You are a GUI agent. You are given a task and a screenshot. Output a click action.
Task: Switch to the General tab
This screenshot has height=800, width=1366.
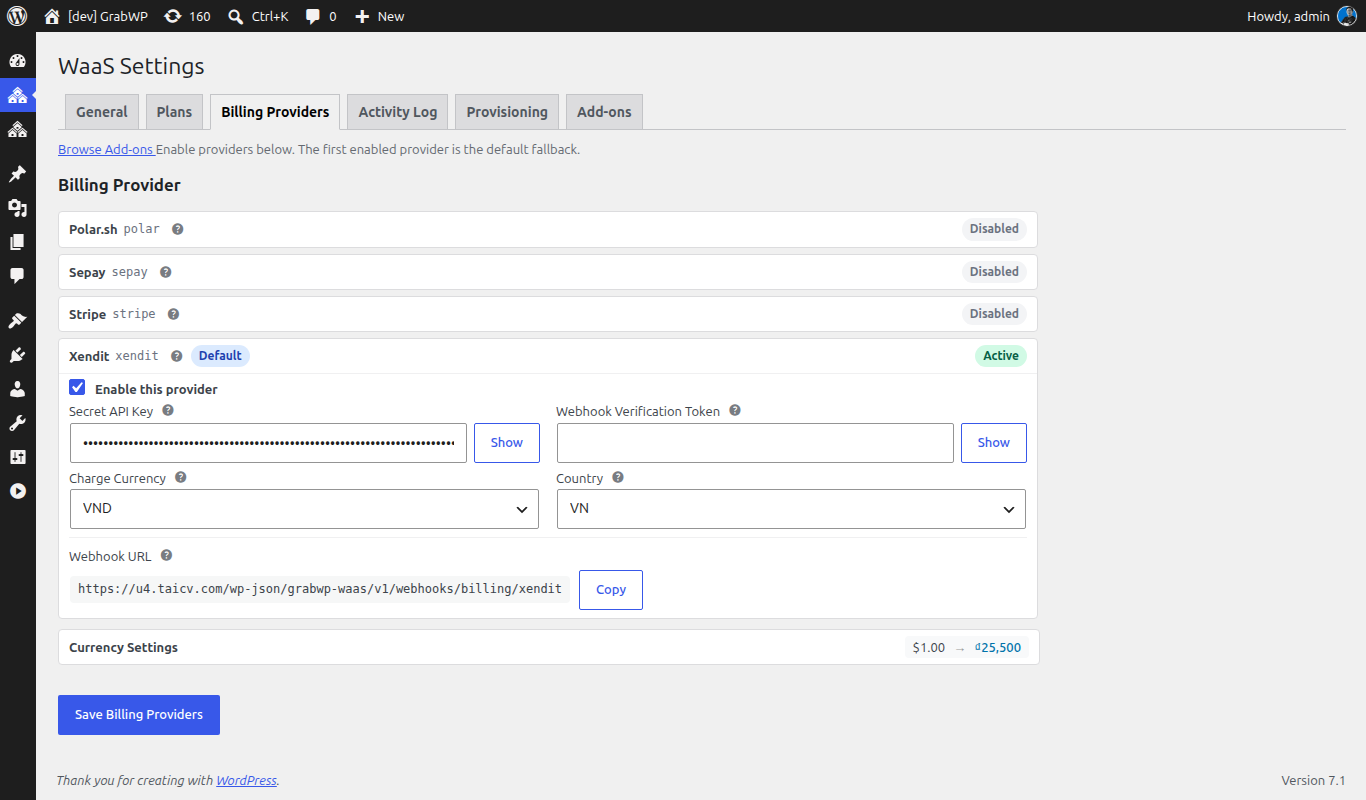tap(102, 112)
